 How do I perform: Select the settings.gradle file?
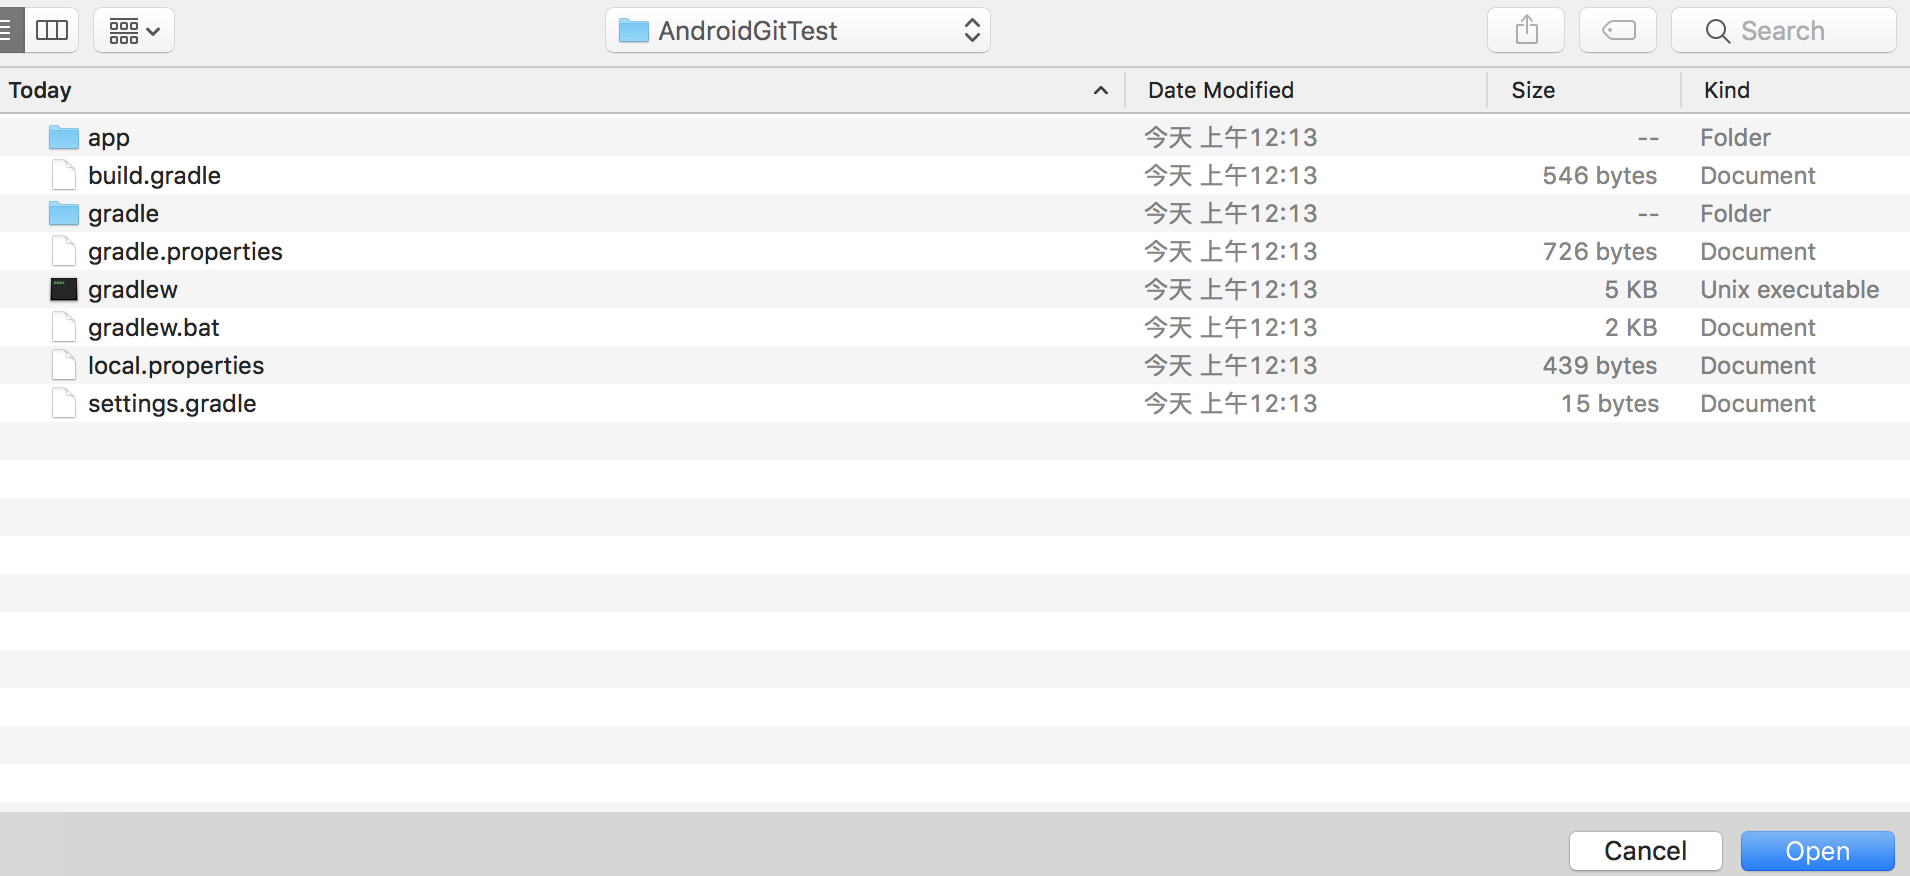tap(171, 404)
